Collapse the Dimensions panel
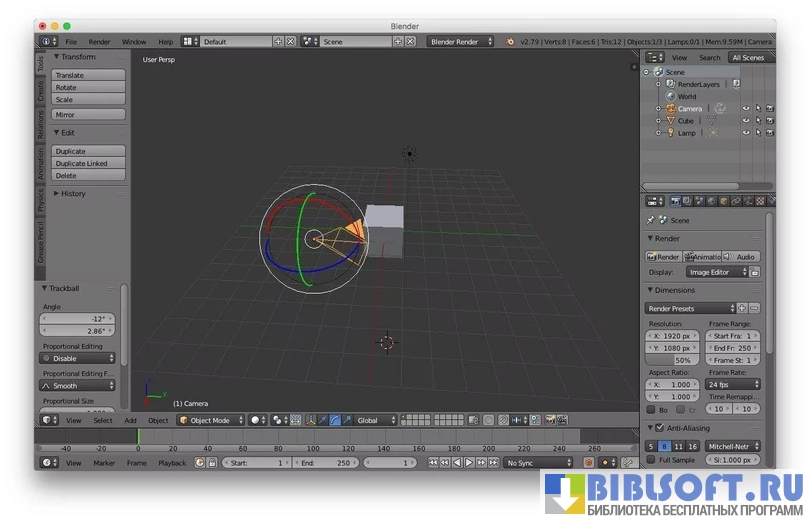 [650, 290]
